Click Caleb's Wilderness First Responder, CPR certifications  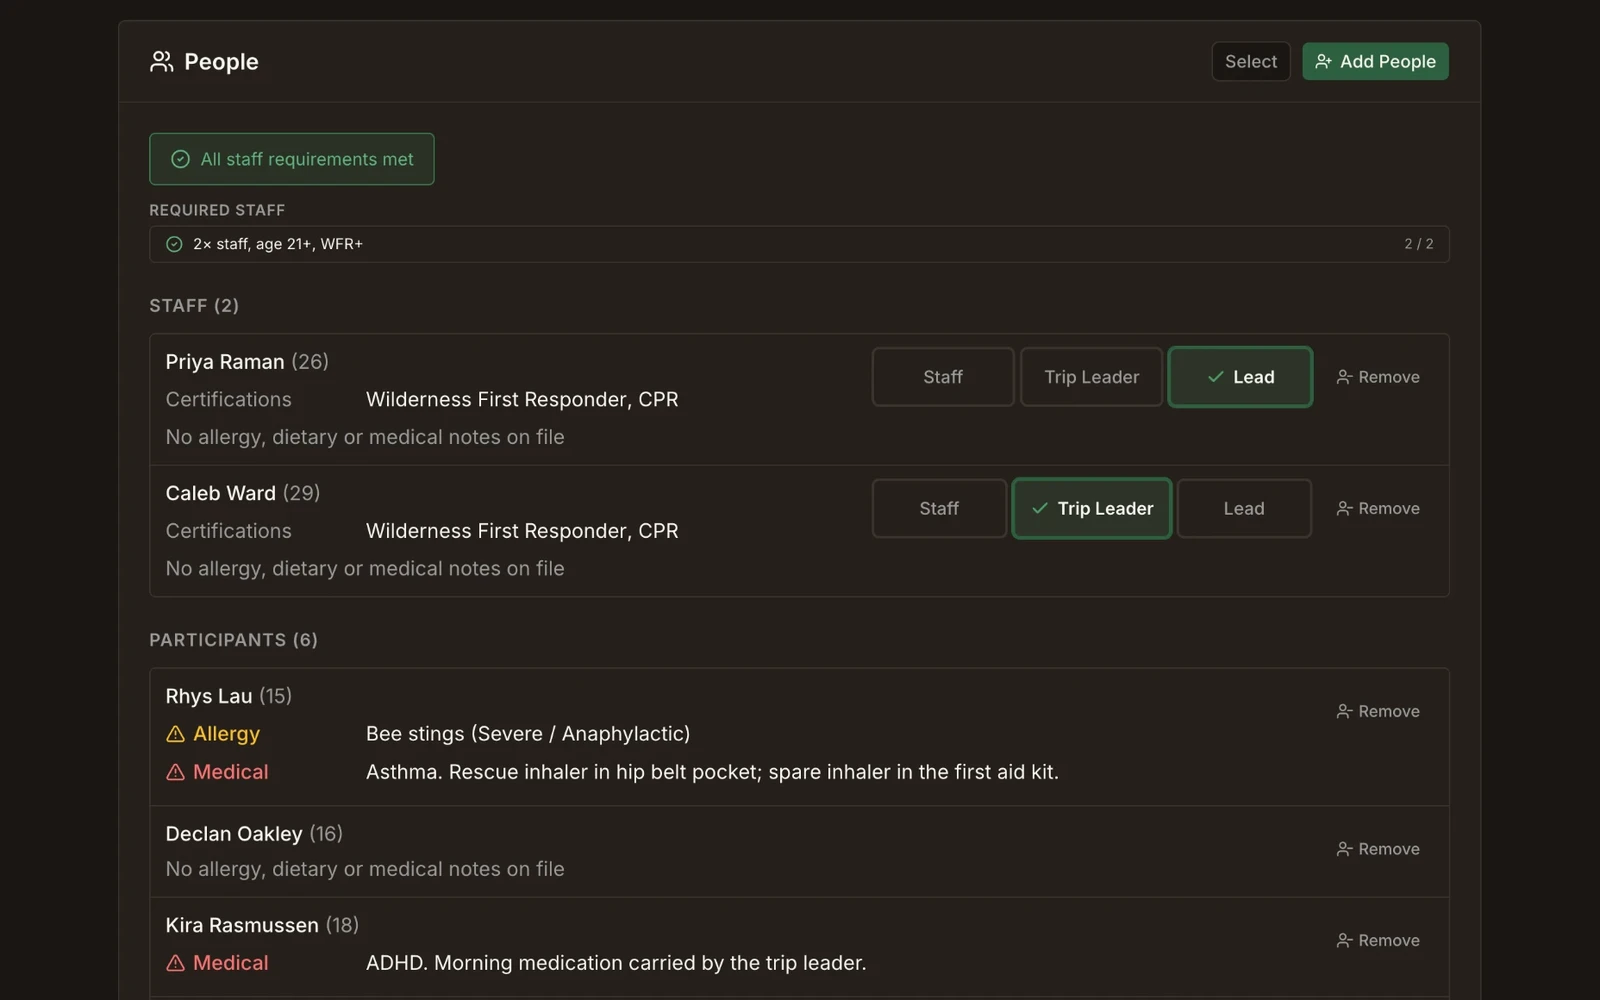coord(522,531)
